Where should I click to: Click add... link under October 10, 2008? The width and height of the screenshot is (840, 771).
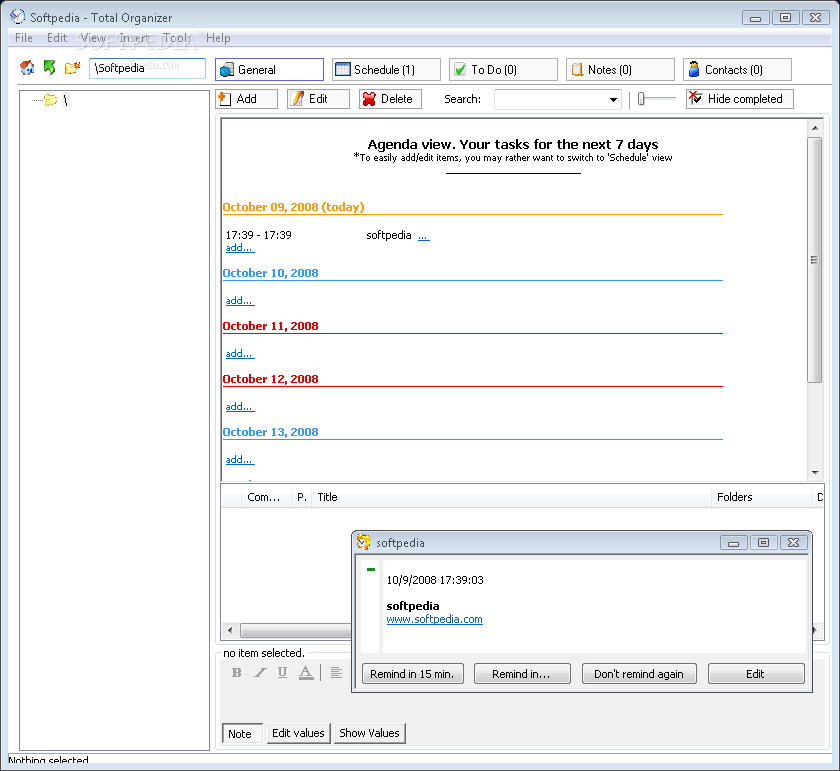click(239, 301)
